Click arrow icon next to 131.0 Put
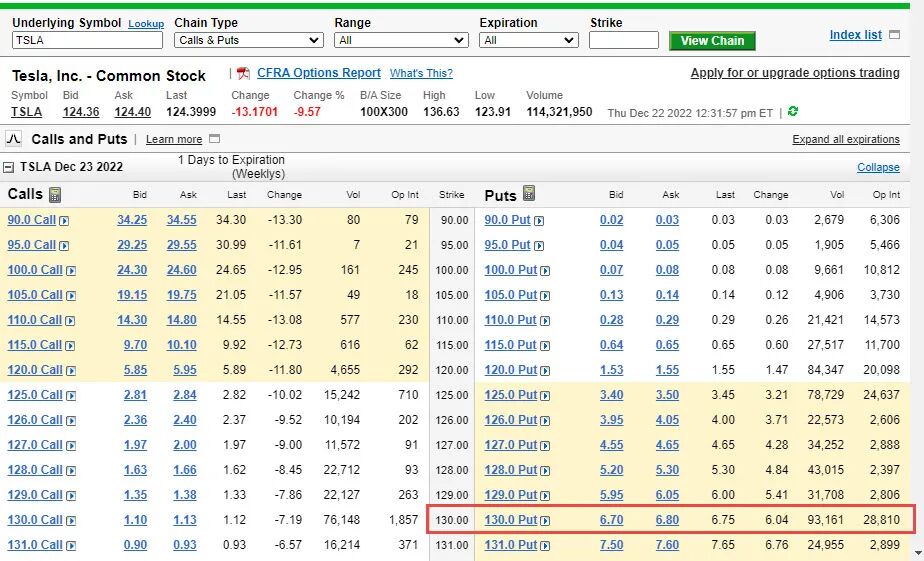 (x=545, y=546)
